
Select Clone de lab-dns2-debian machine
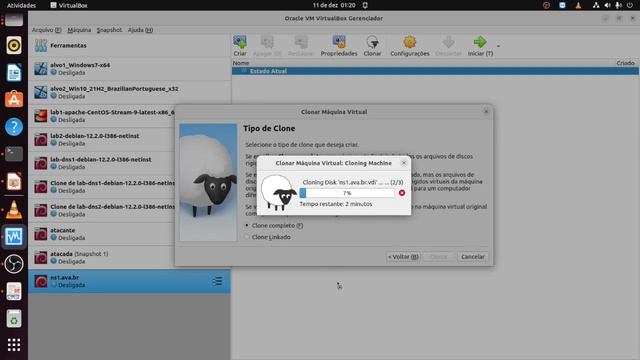tap(102, 211)
